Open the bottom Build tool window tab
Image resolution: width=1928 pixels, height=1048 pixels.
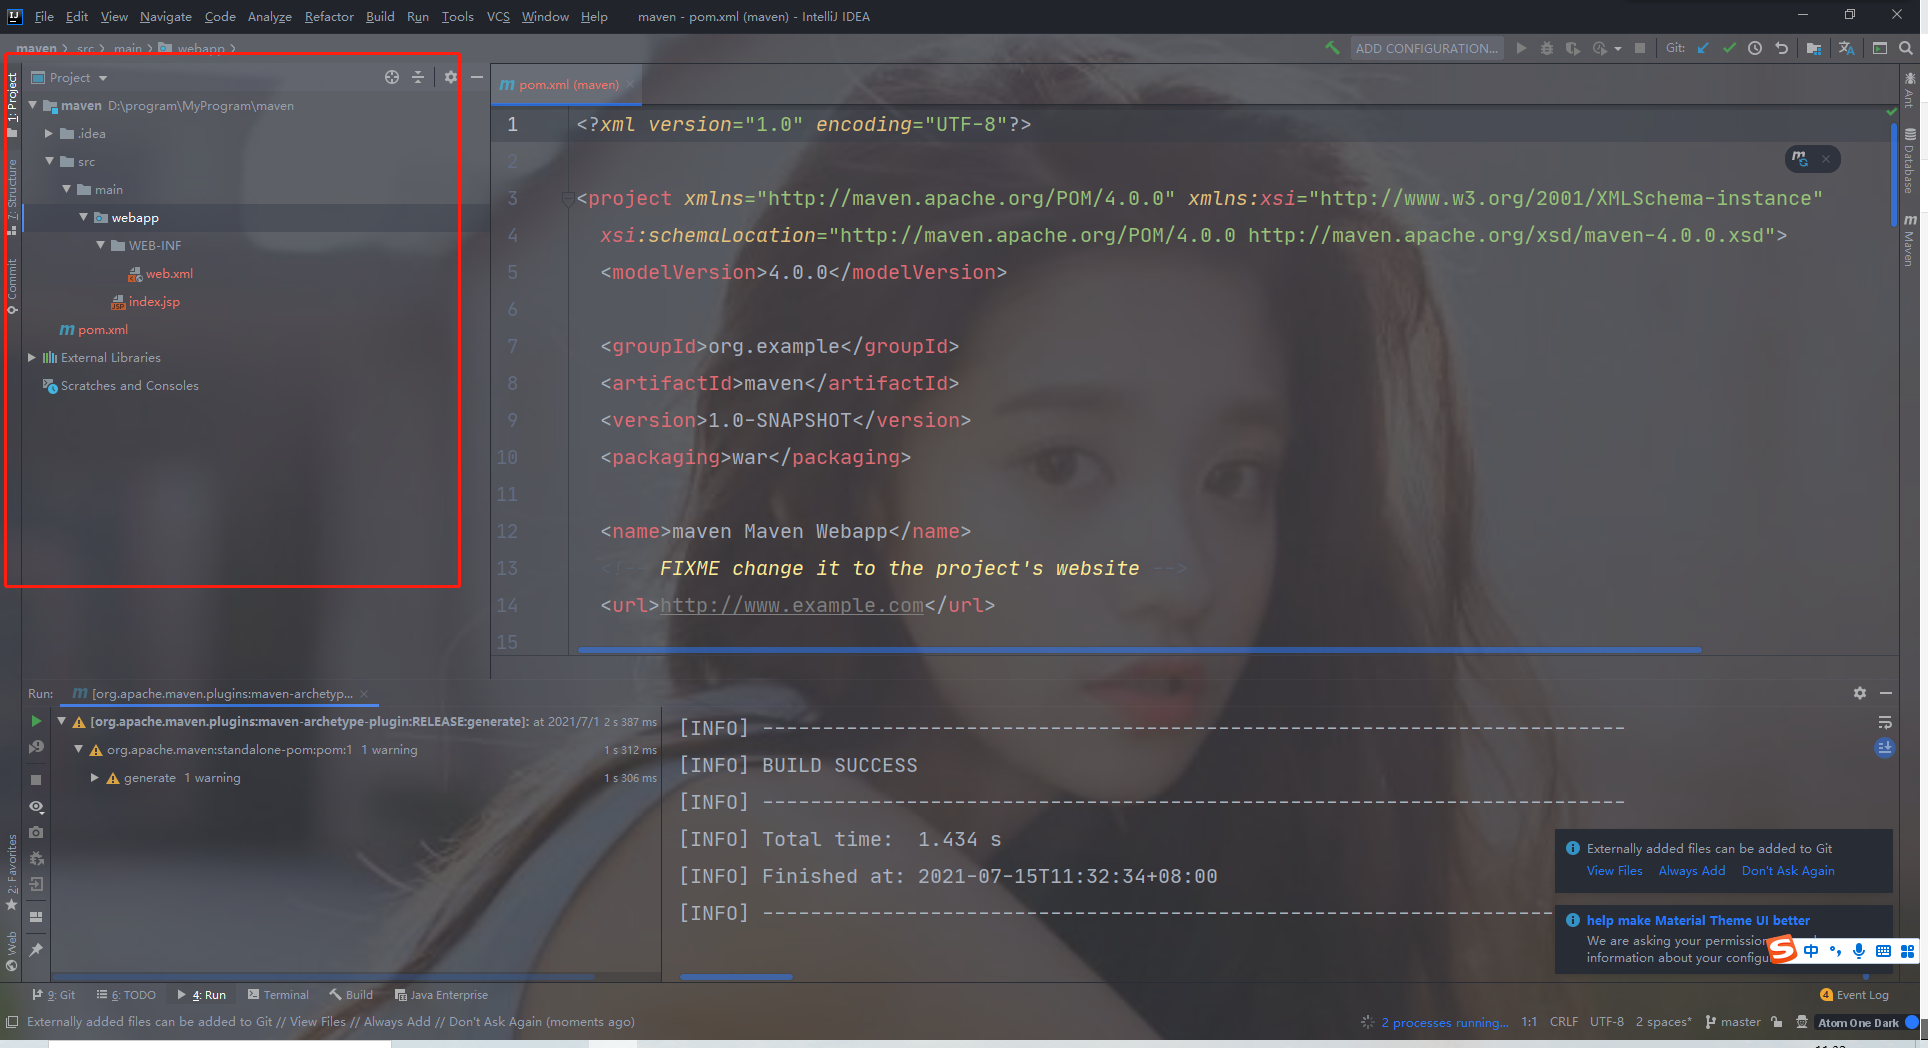[x=351, y=995]
